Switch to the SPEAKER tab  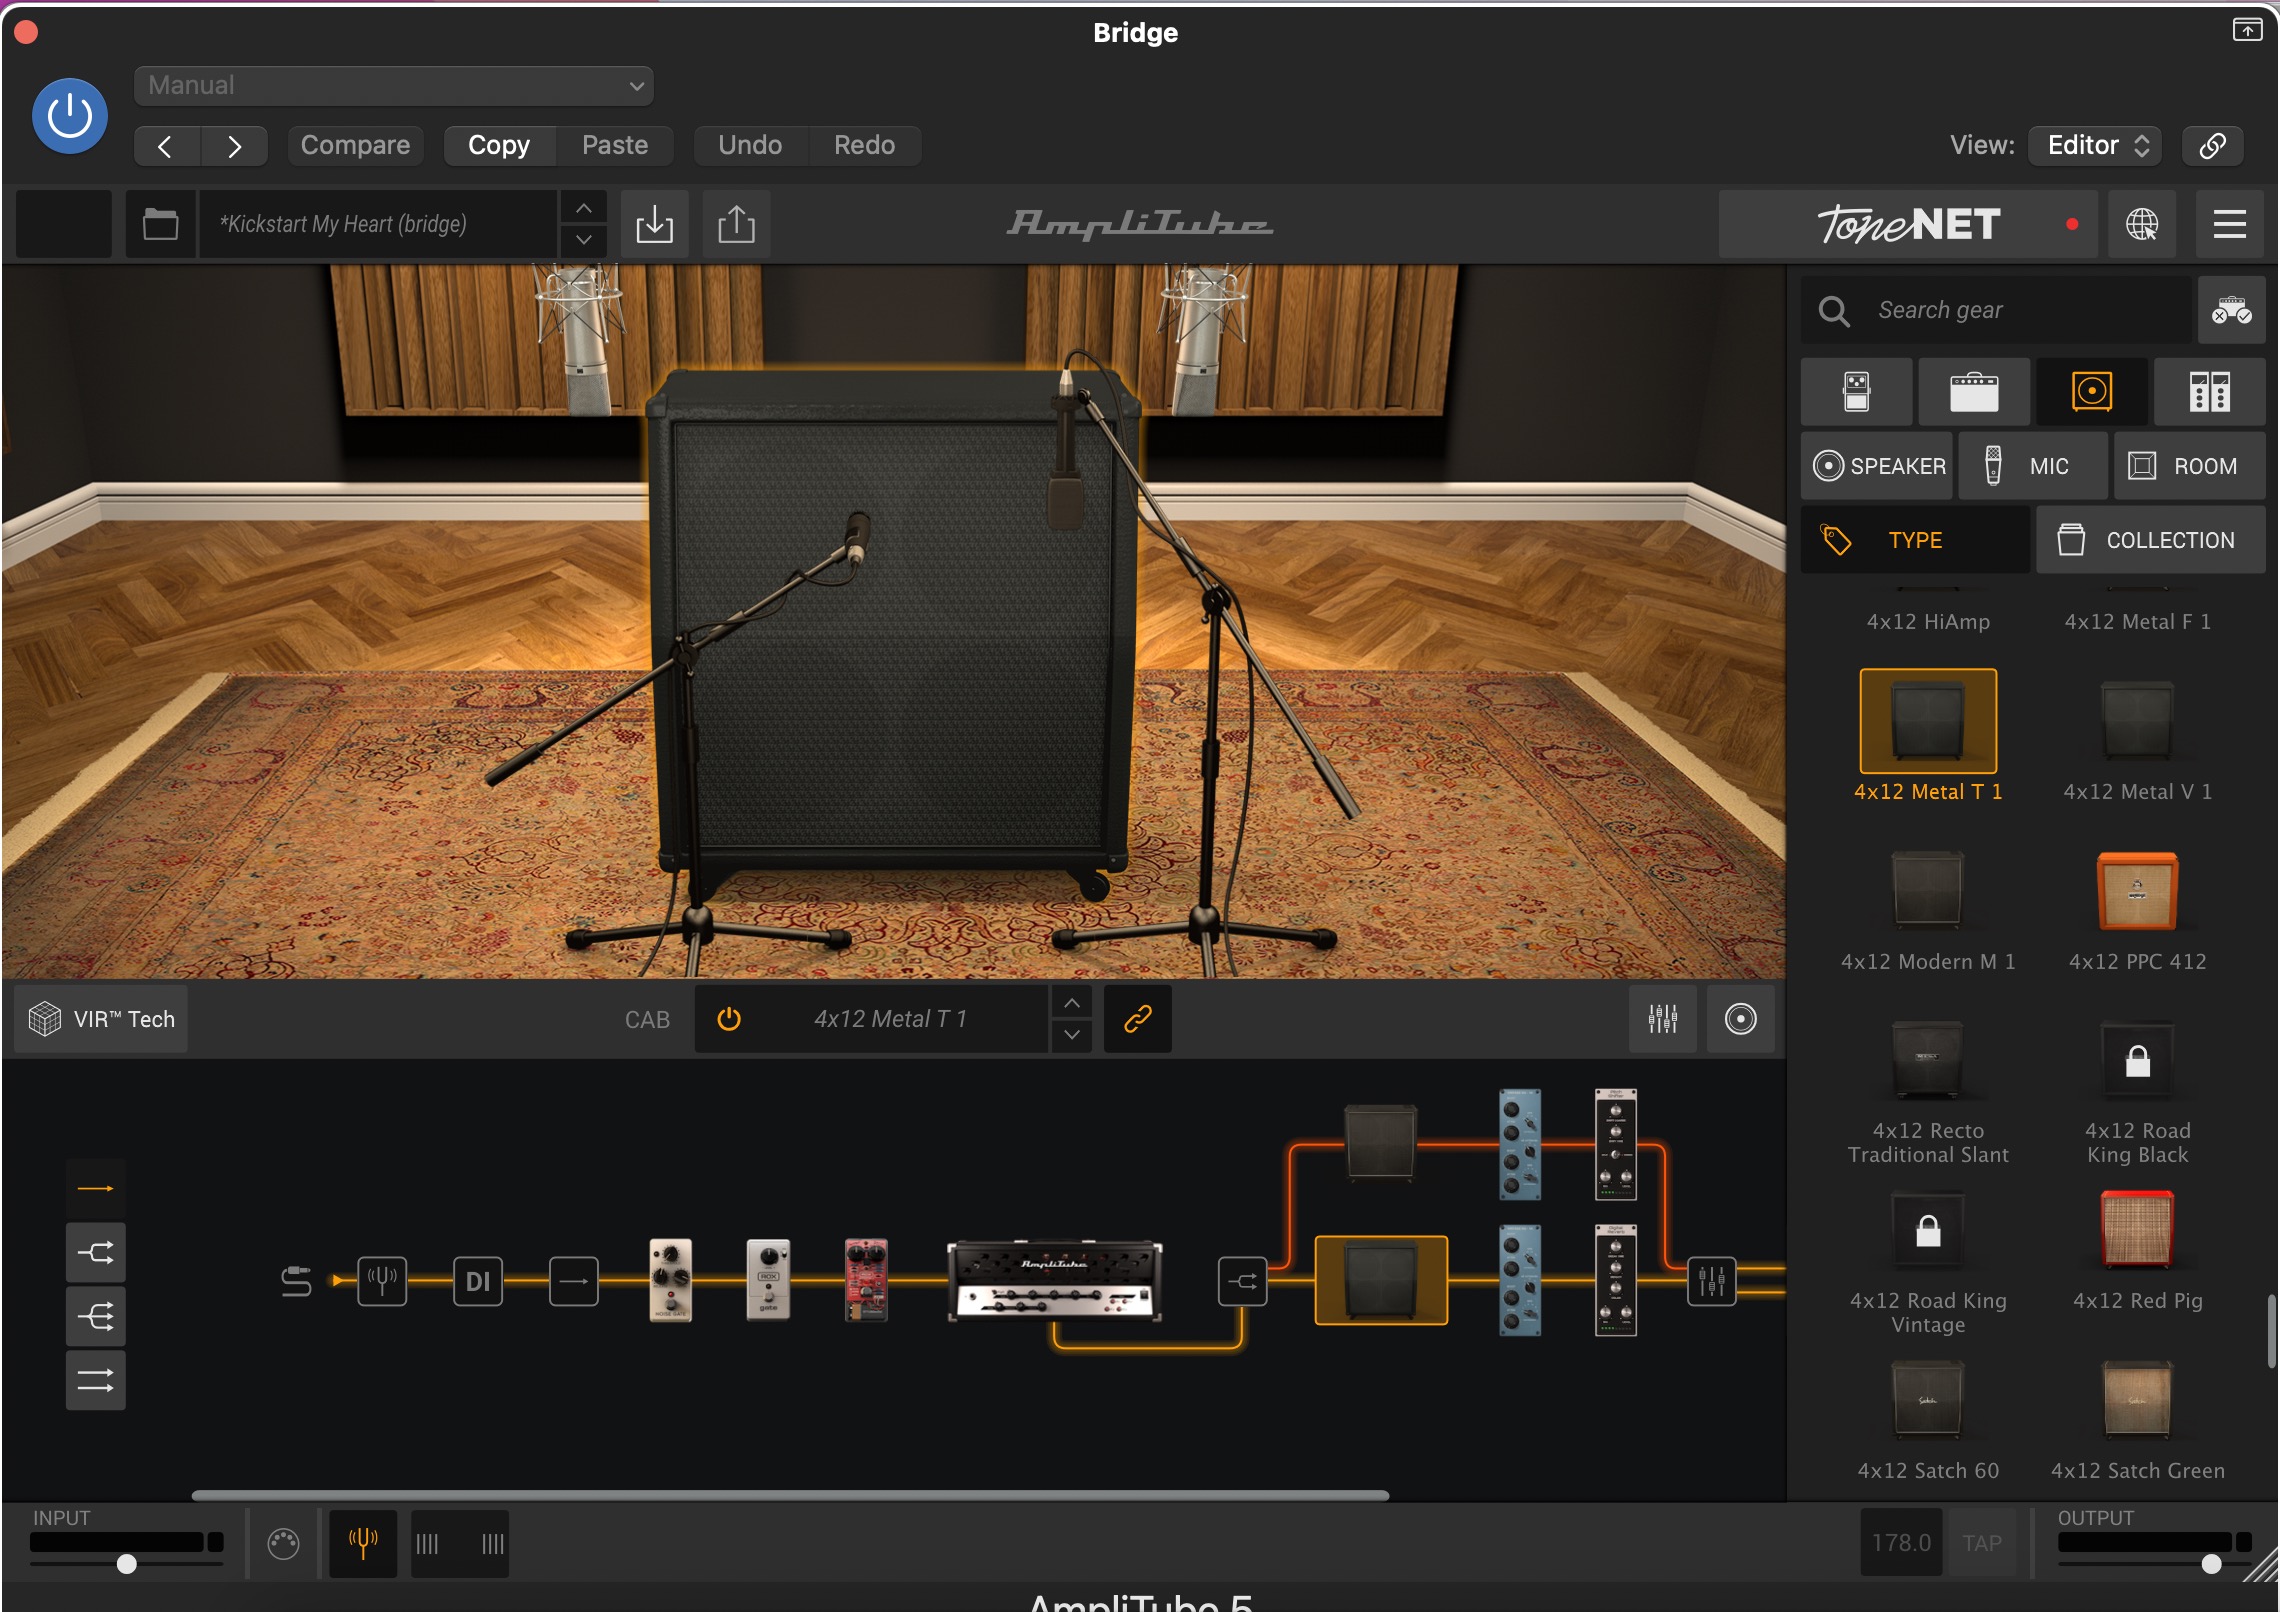coord(1877,466)
